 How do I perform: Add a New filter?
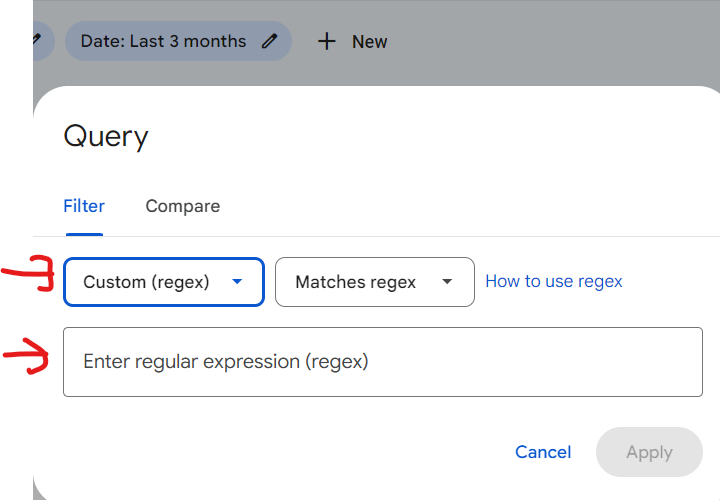353,41
